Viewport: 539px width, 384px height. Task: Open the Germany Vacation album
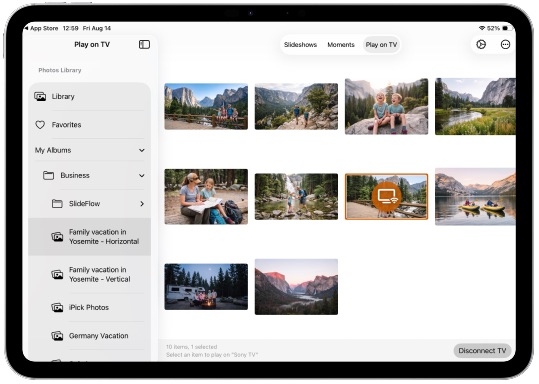click(89, 336)
